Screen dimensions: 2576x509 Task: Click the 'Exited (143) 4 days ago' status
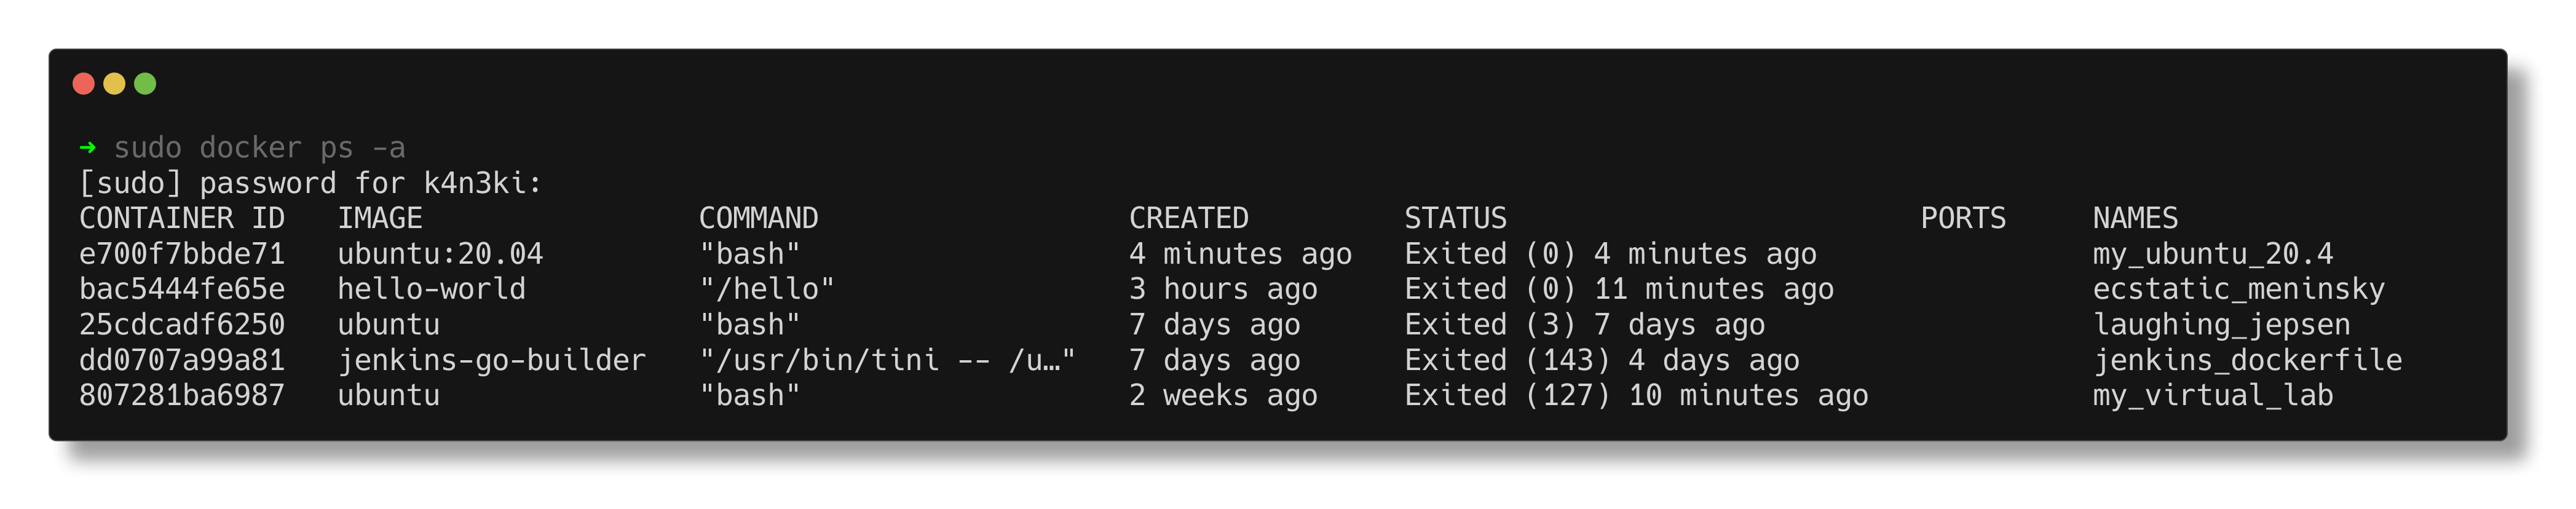1602,360
